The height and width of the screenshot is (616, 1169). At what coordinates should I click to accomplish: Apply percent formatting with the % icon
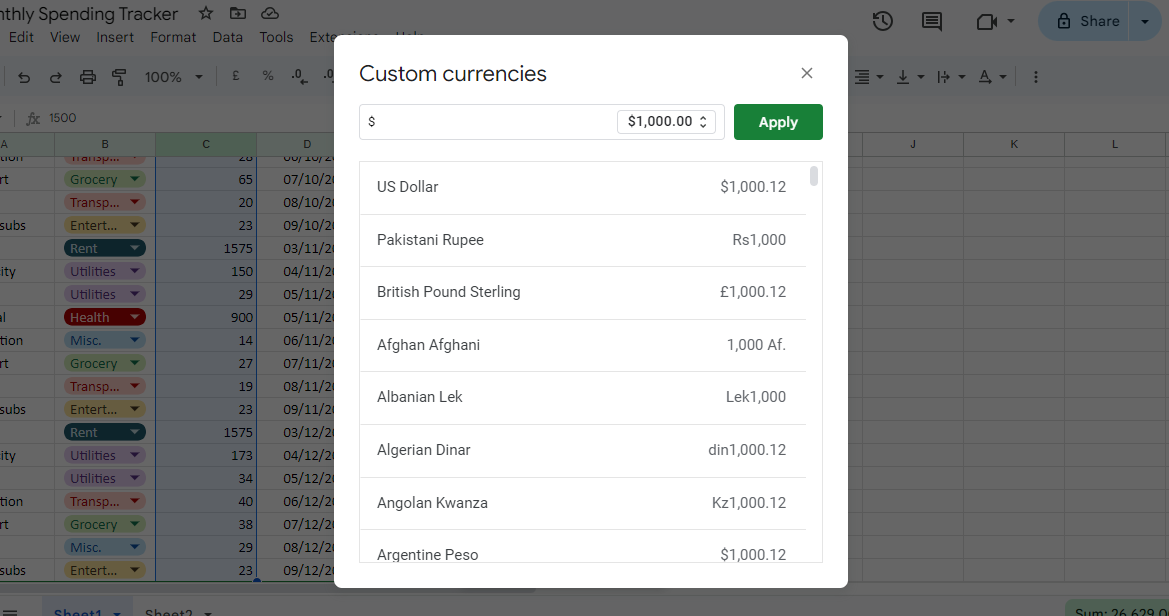(267, 76)
